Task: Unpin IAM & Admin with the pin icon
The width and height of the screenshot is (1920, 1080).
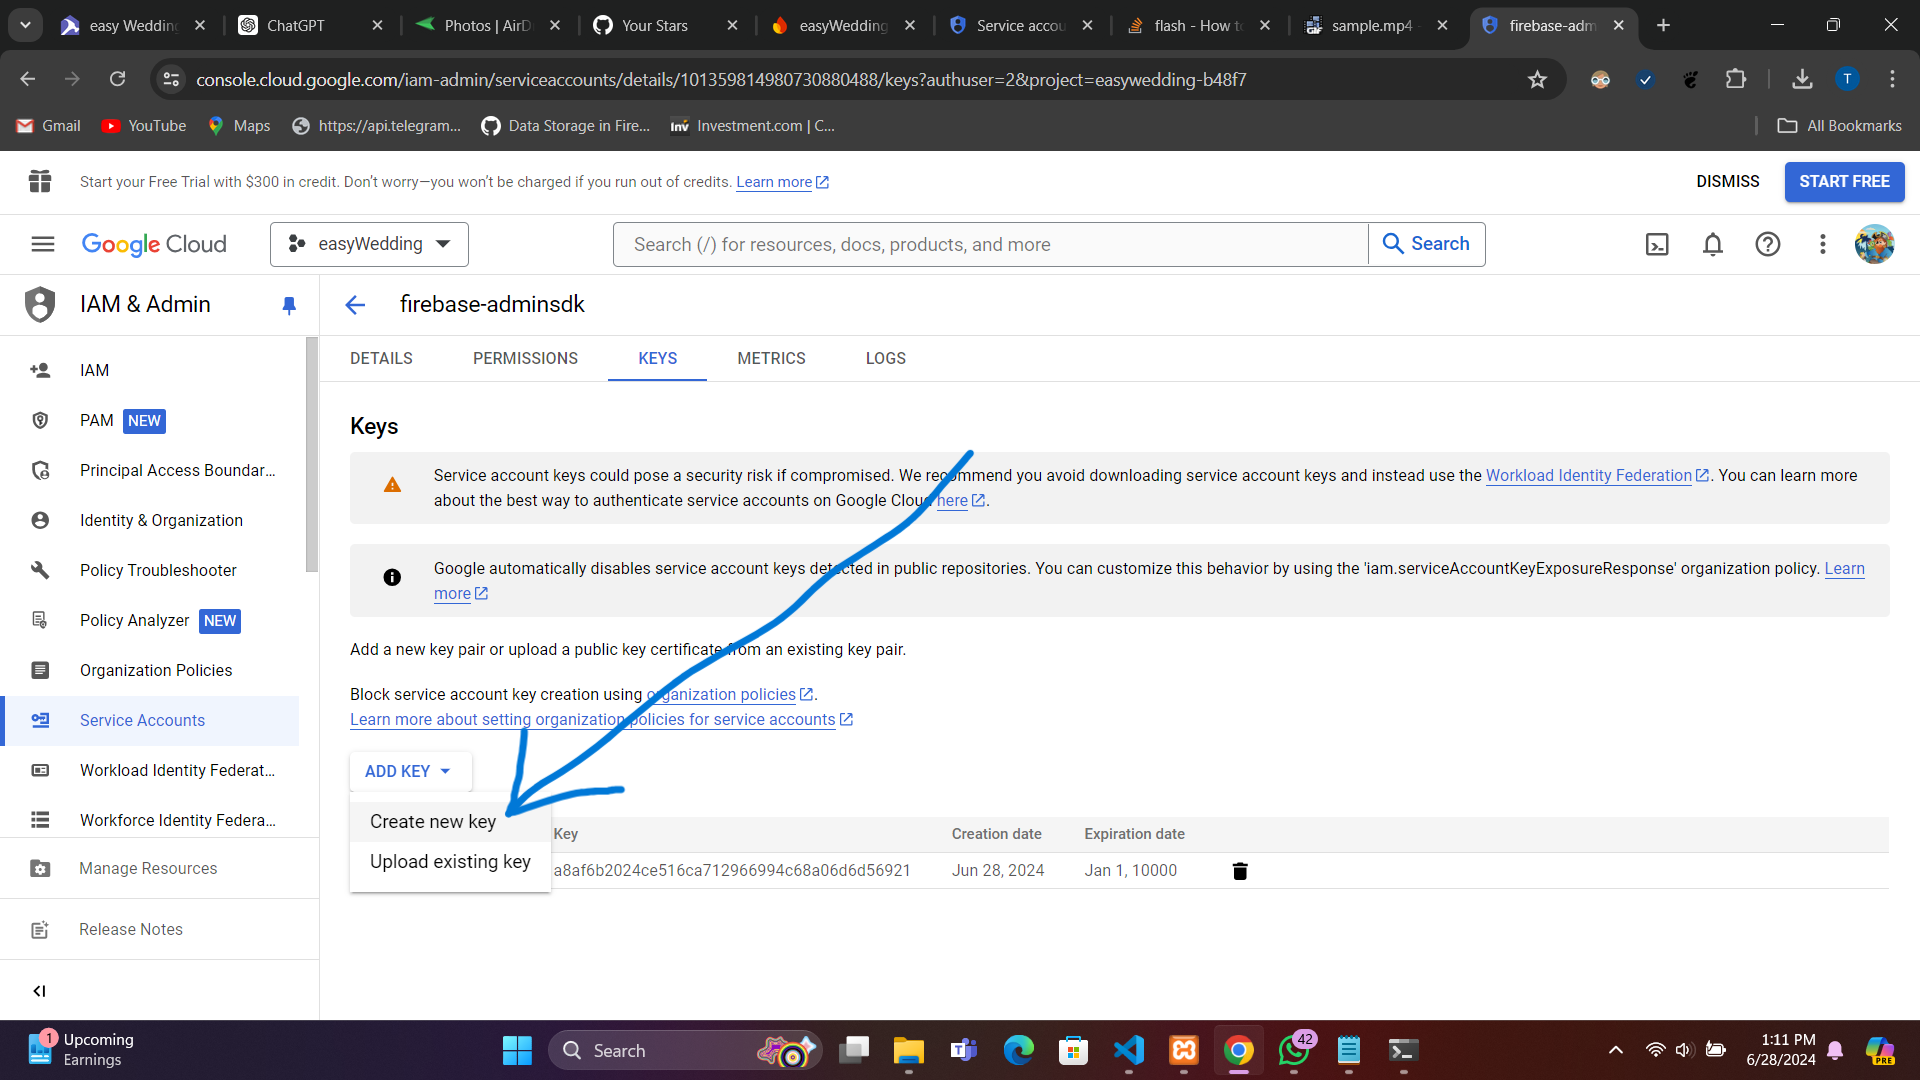Action: pos(289,305)
